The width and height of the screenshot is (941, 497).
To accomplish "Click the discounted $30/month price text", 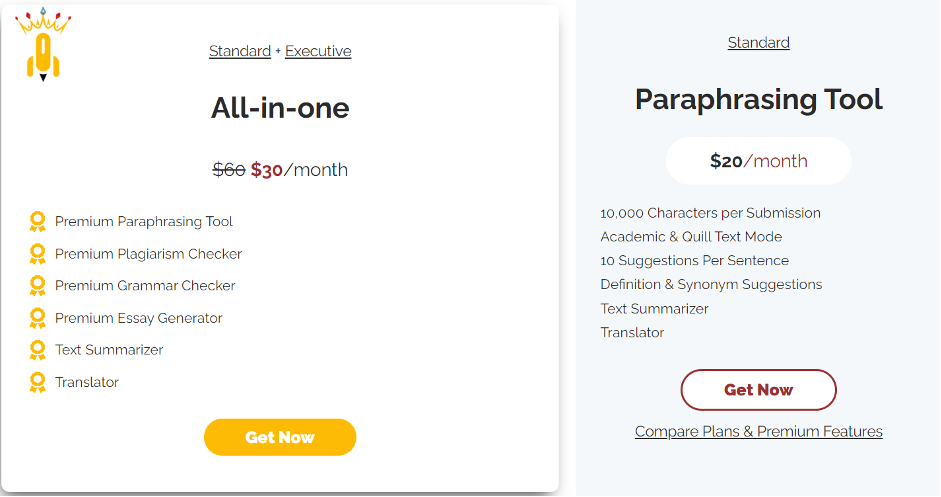I will pyautogui.click(x=298, y=170).
